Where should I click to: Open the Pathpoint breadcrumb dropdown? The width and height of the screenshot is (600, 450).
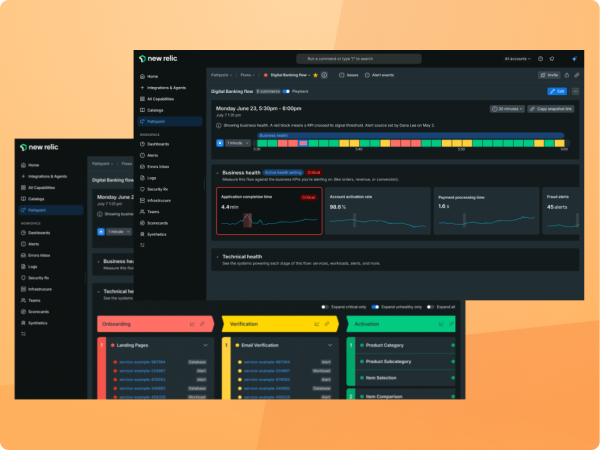tap(222, 75)
